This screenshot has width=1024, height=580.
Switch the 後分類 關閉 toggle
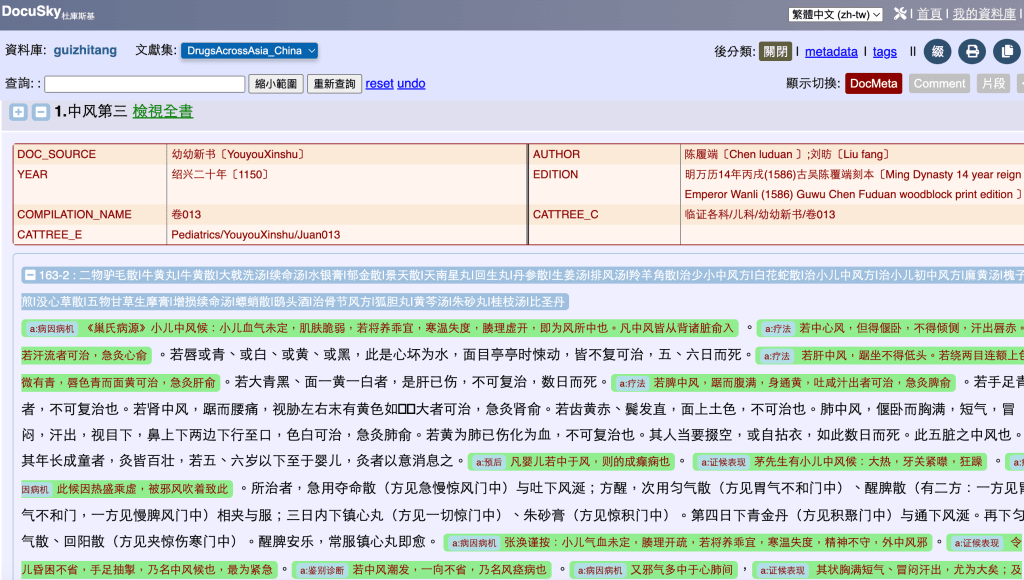pos(775,52)
